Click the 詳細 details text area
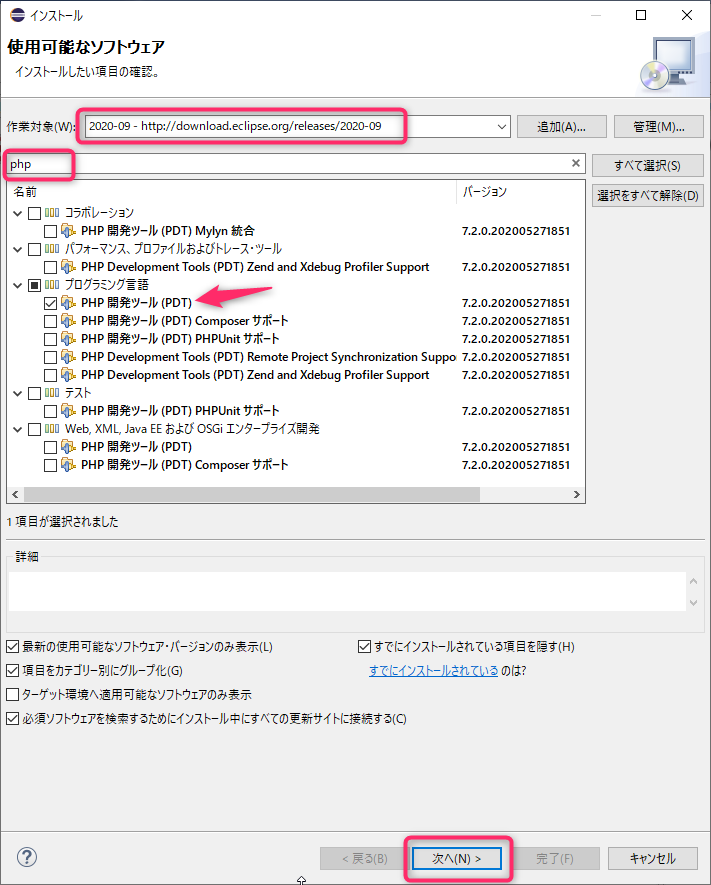The width and height of the screenshot is (711, 885). tap(347, 592)
